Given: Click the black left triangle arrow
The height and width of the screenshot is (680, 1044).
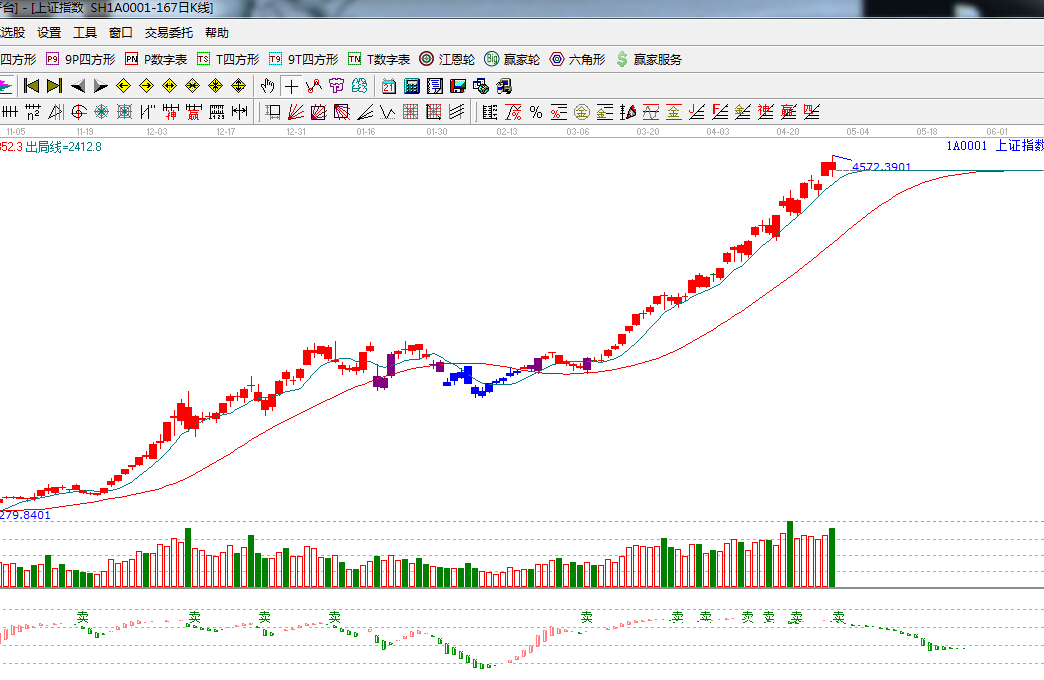Looking at the screenshot, I should coord(78,85).
